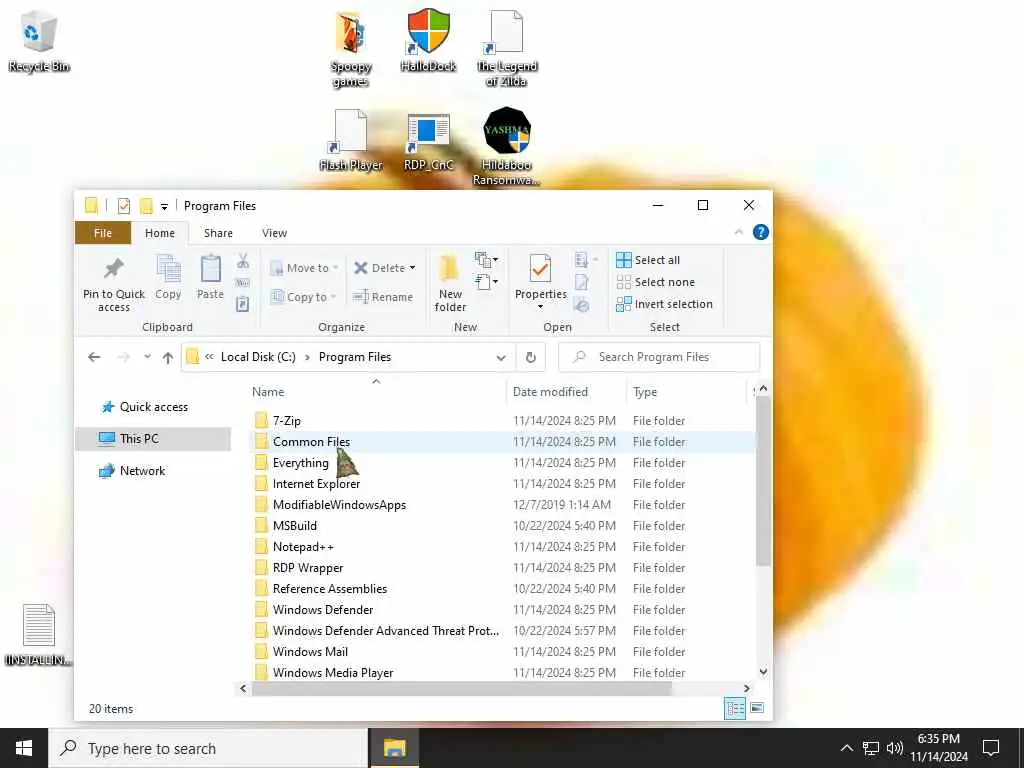
Task: Click File Explorer in the taskbar
Action: pyautogui.click(x=394, y=748)
